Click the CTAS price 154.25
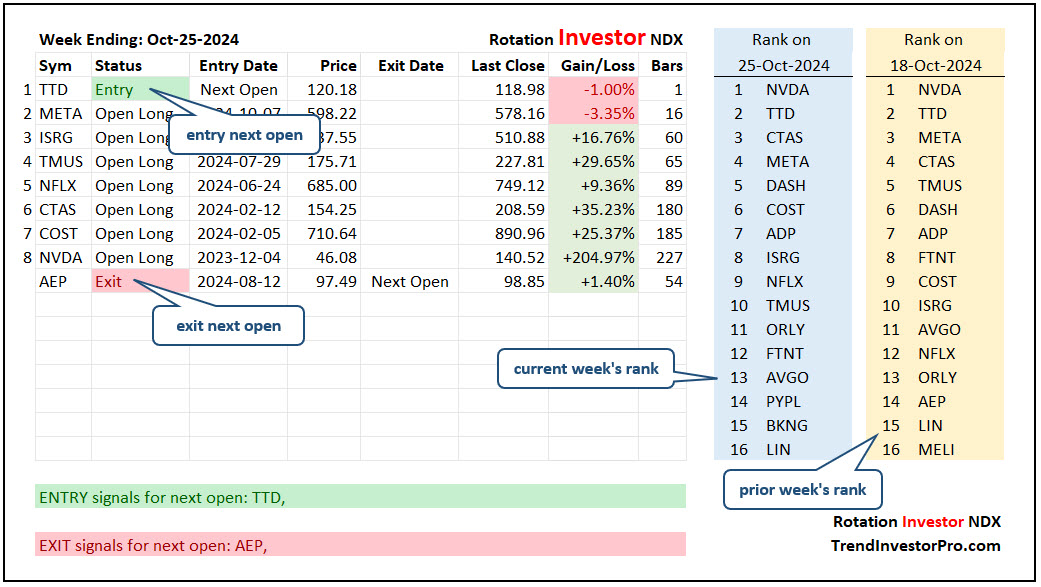 (x=332, y=209)
